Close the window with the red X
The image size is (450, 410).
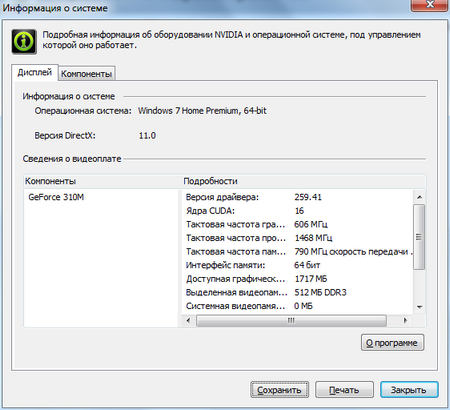pos(430,5)
